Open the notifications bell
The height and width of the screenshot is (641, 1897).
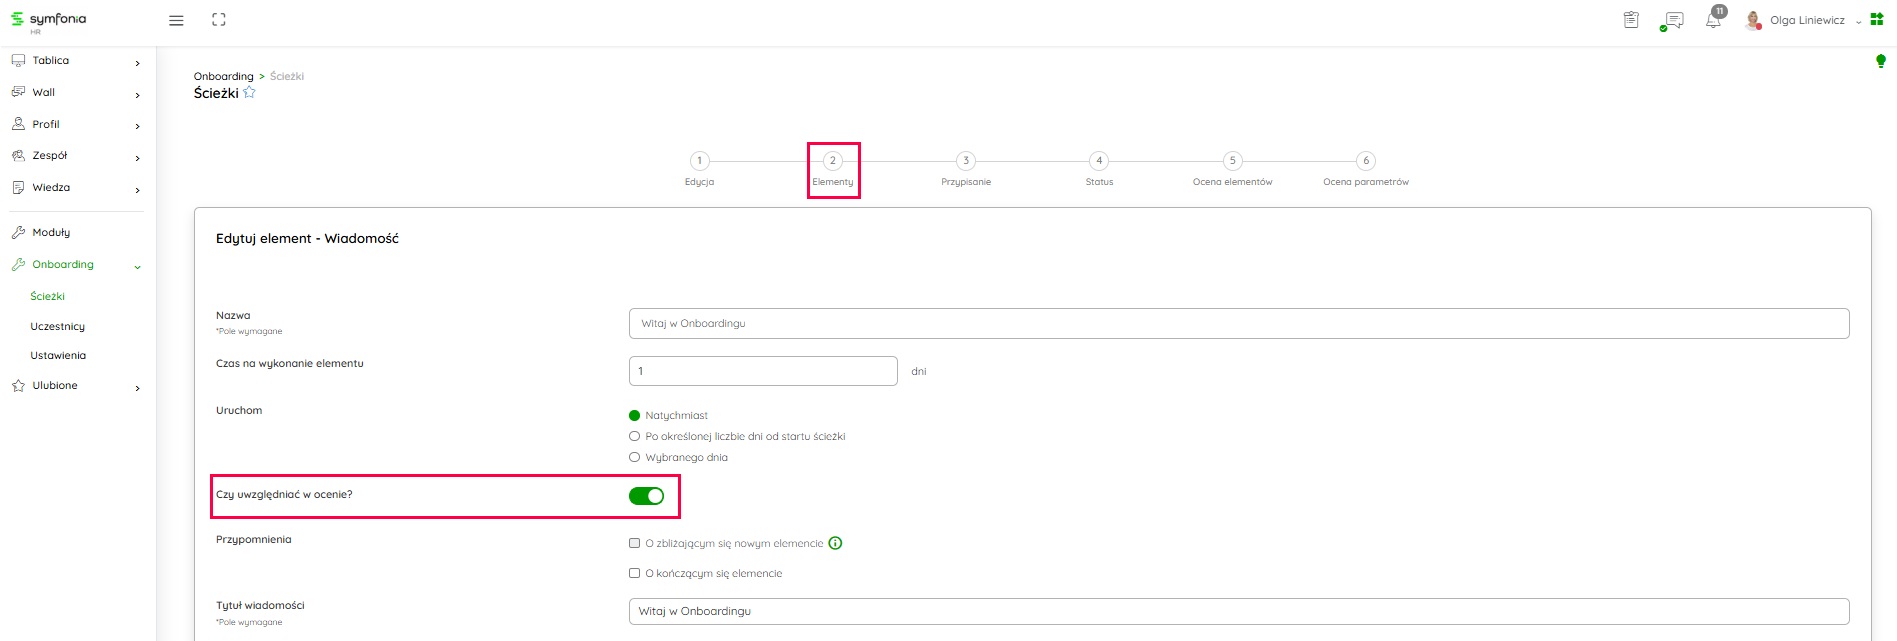pos(1713,20)
